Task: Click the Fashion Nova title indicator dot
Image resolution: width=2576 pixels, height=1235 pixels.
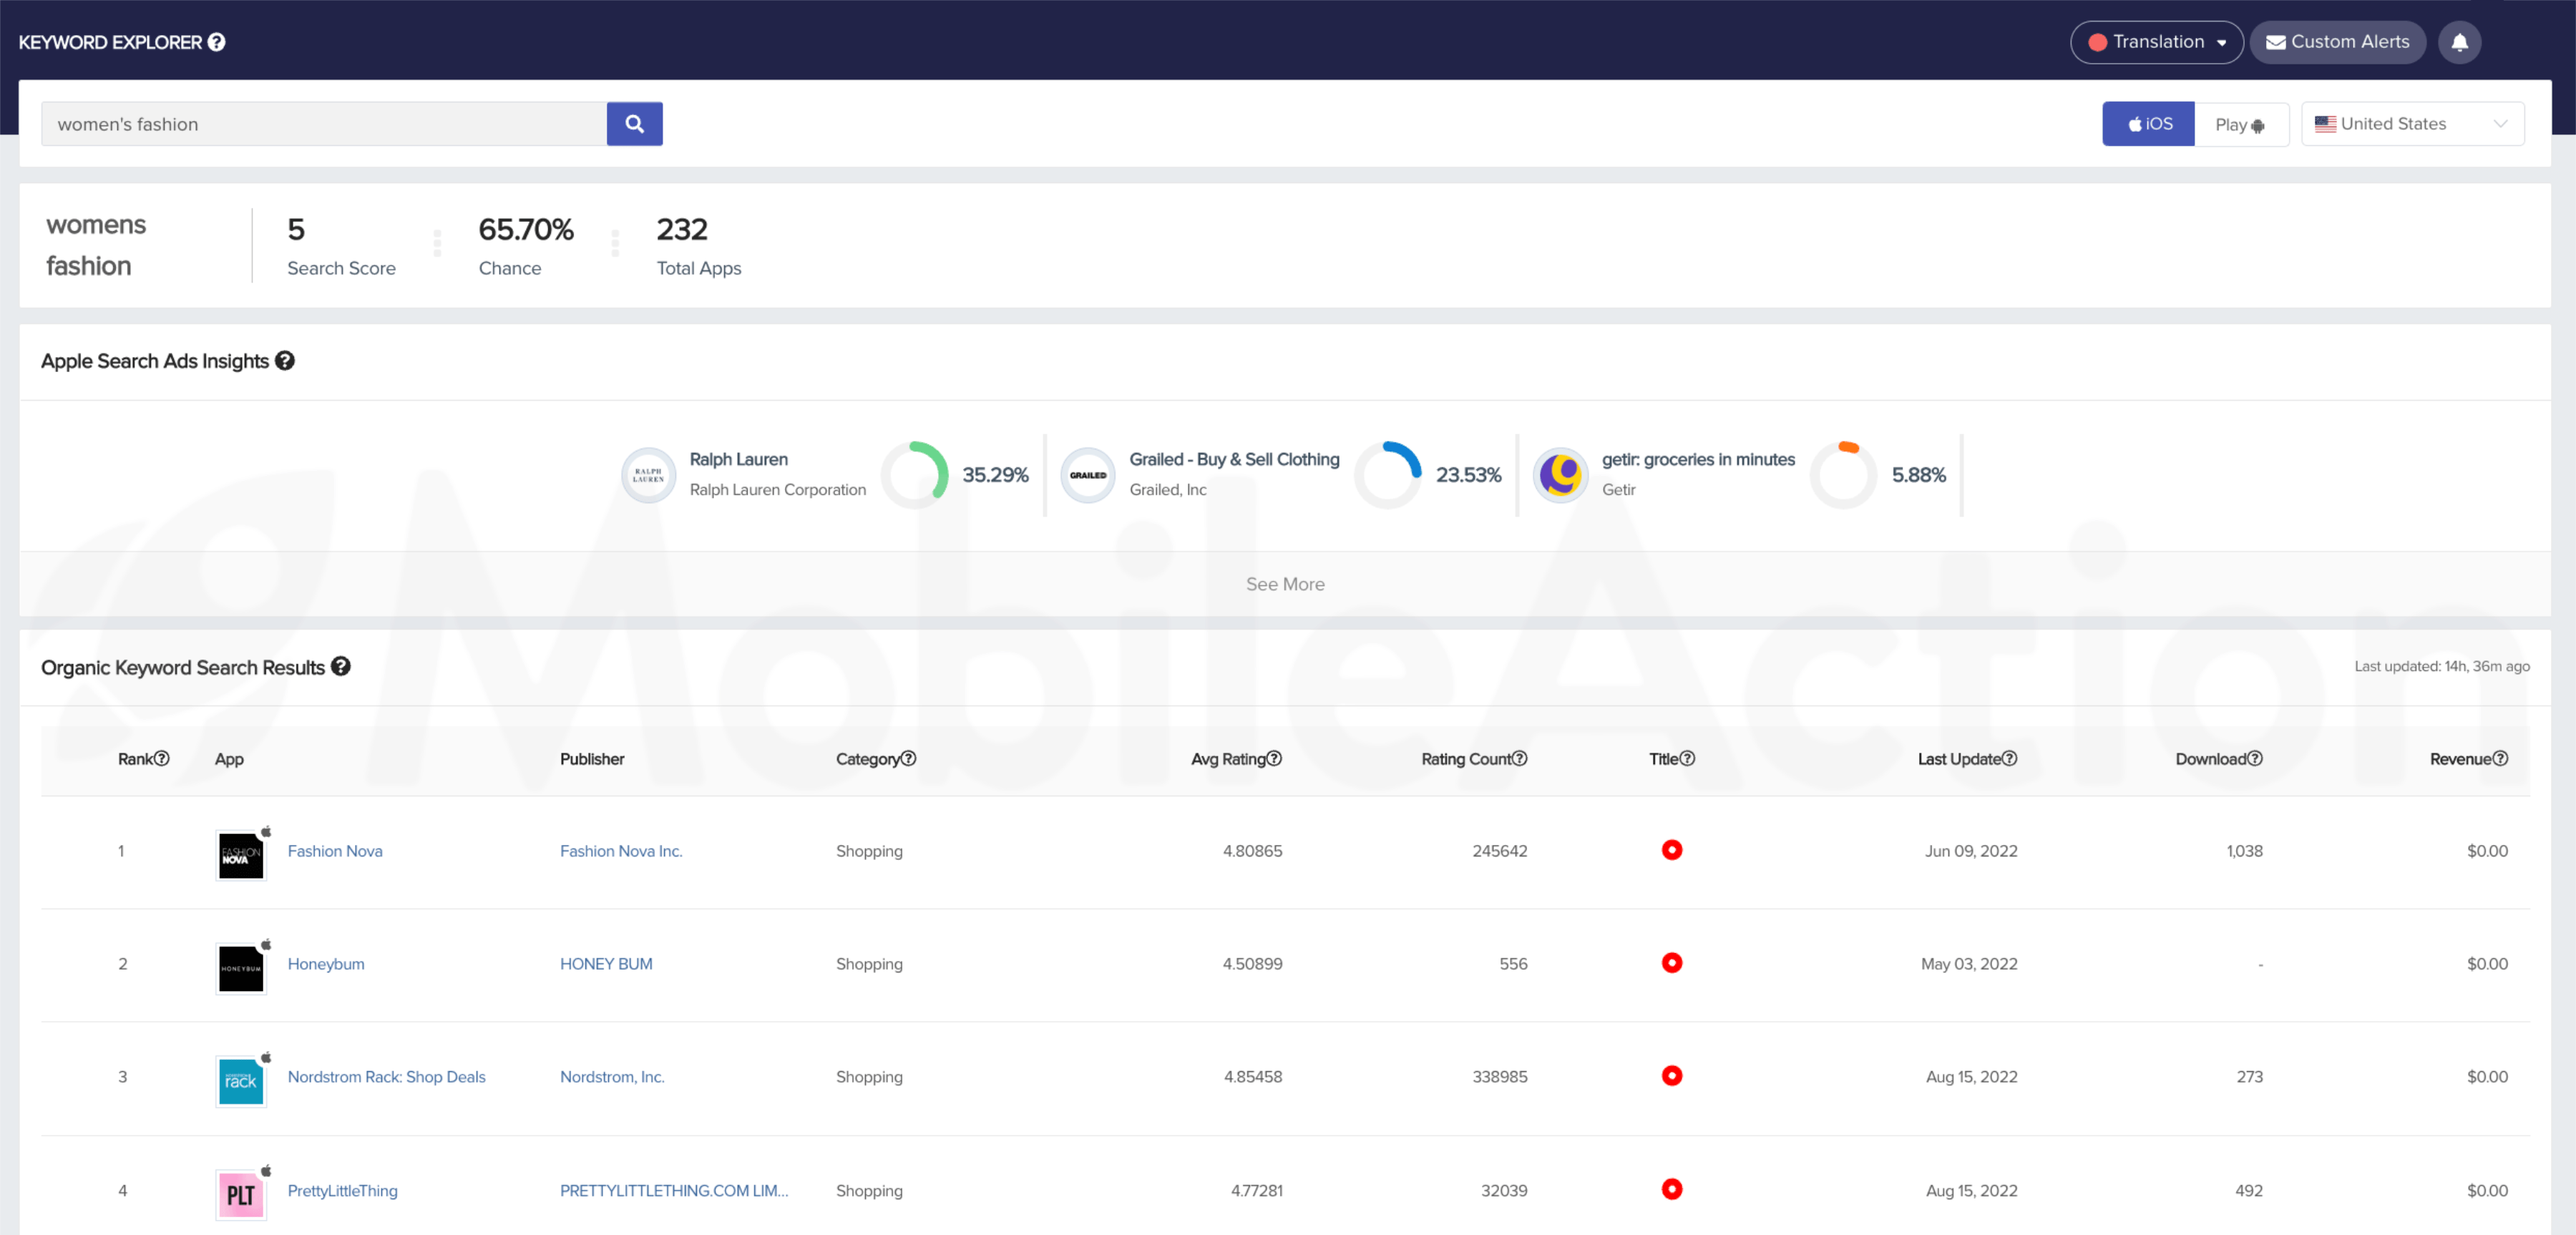Action: coord(1672,850)
